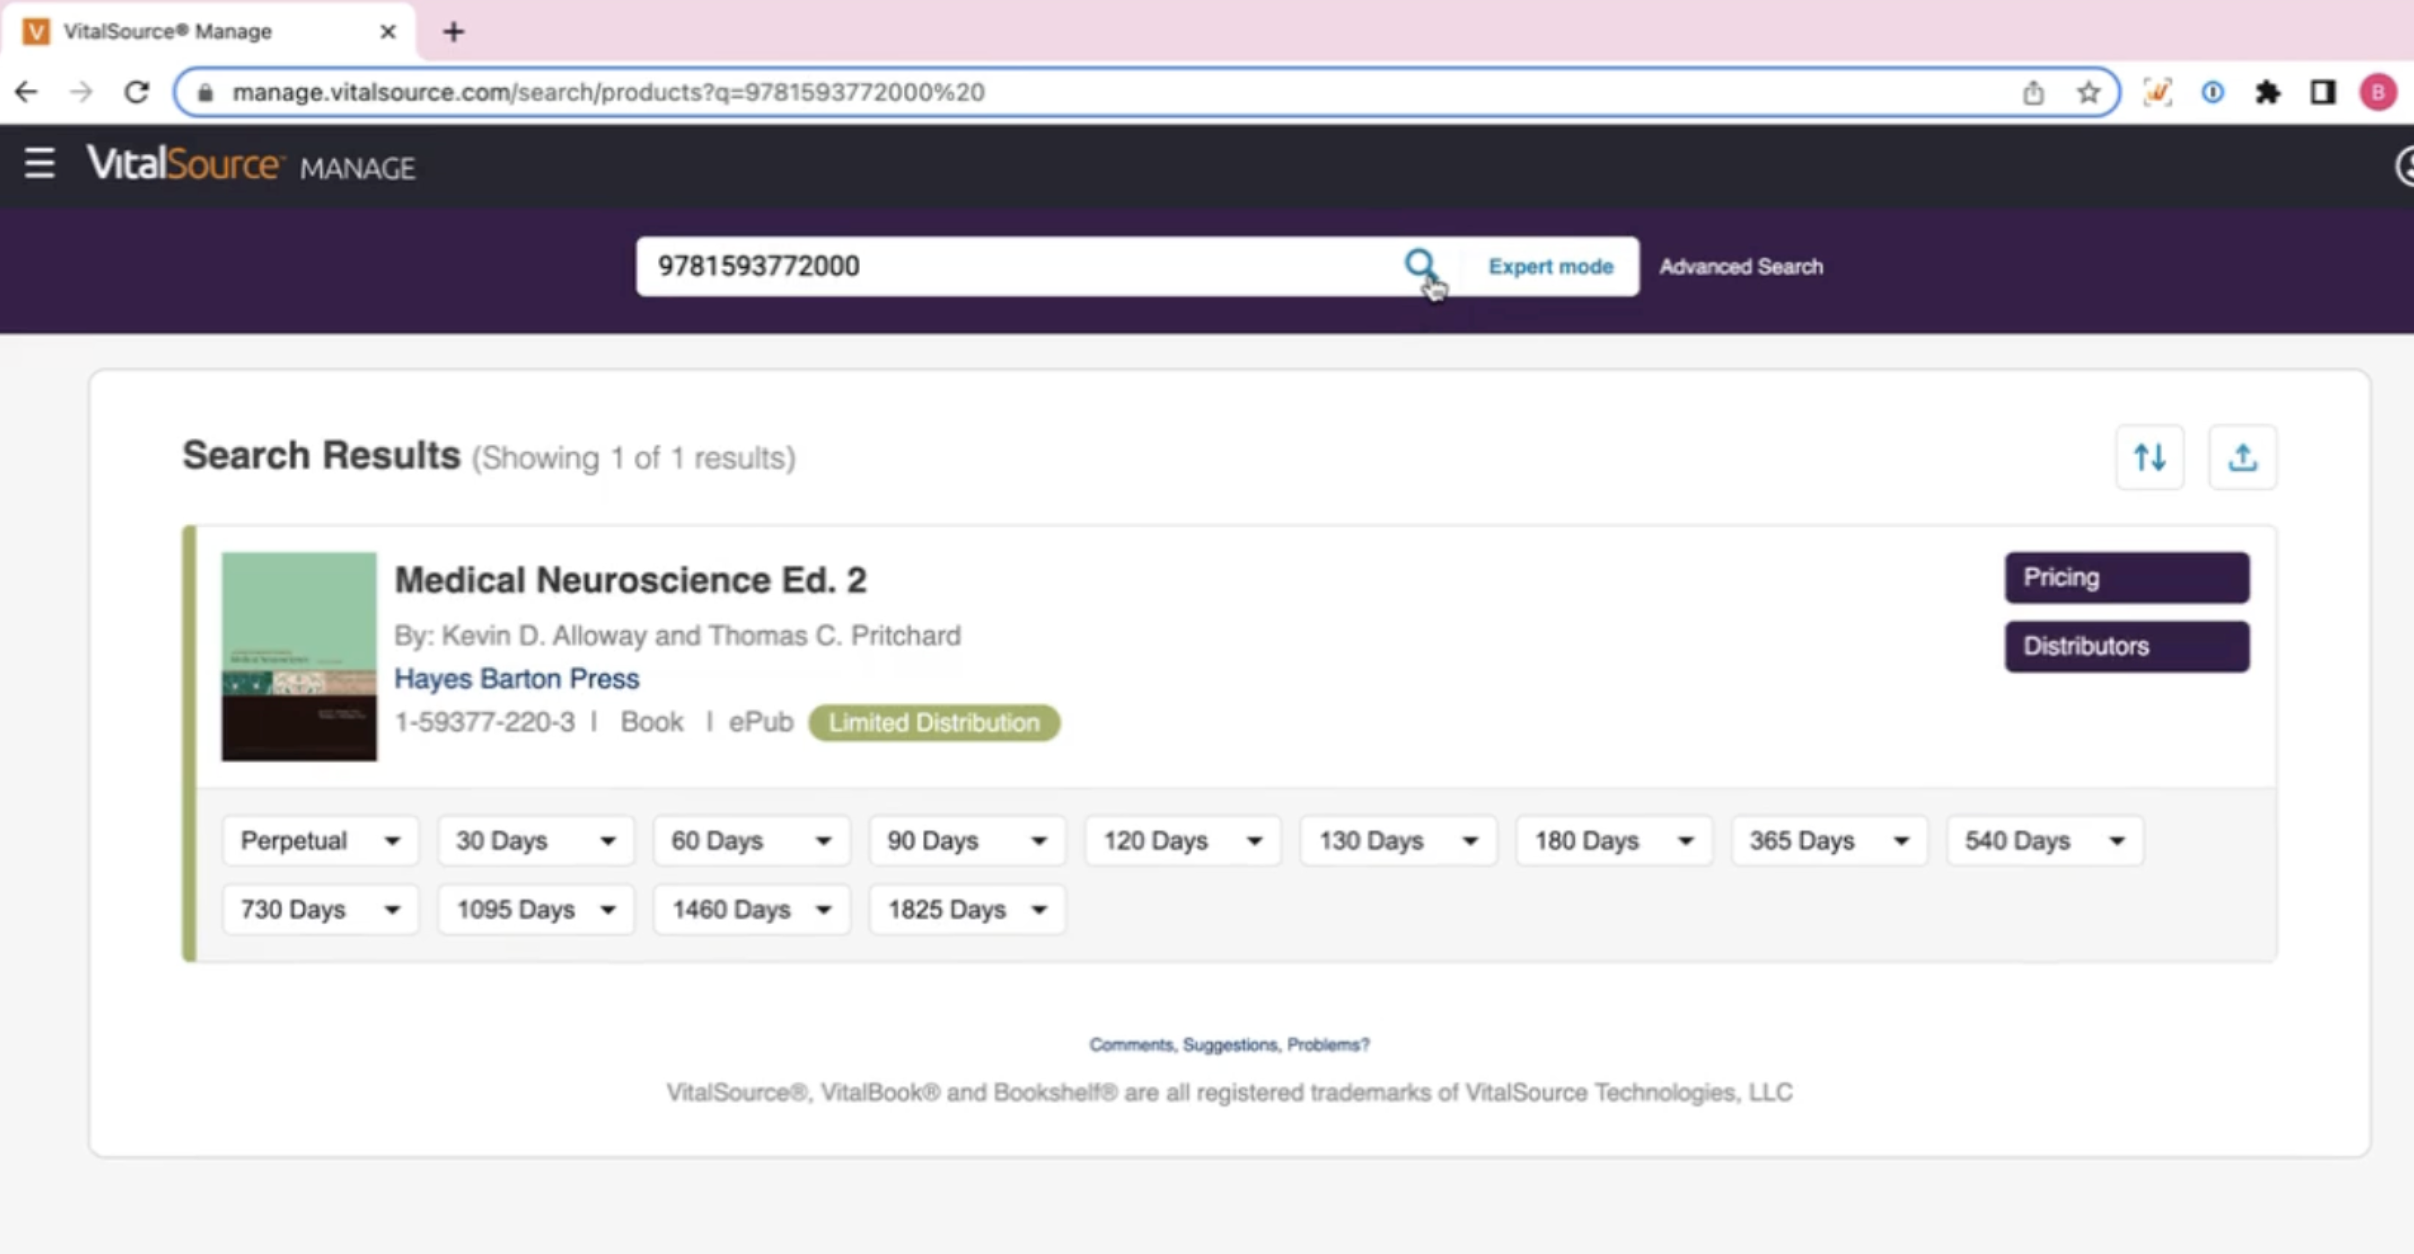The width and height of the screenshot is (2414, 1254).
Task: Click the export results upload icon
Action: (2242, 458)
